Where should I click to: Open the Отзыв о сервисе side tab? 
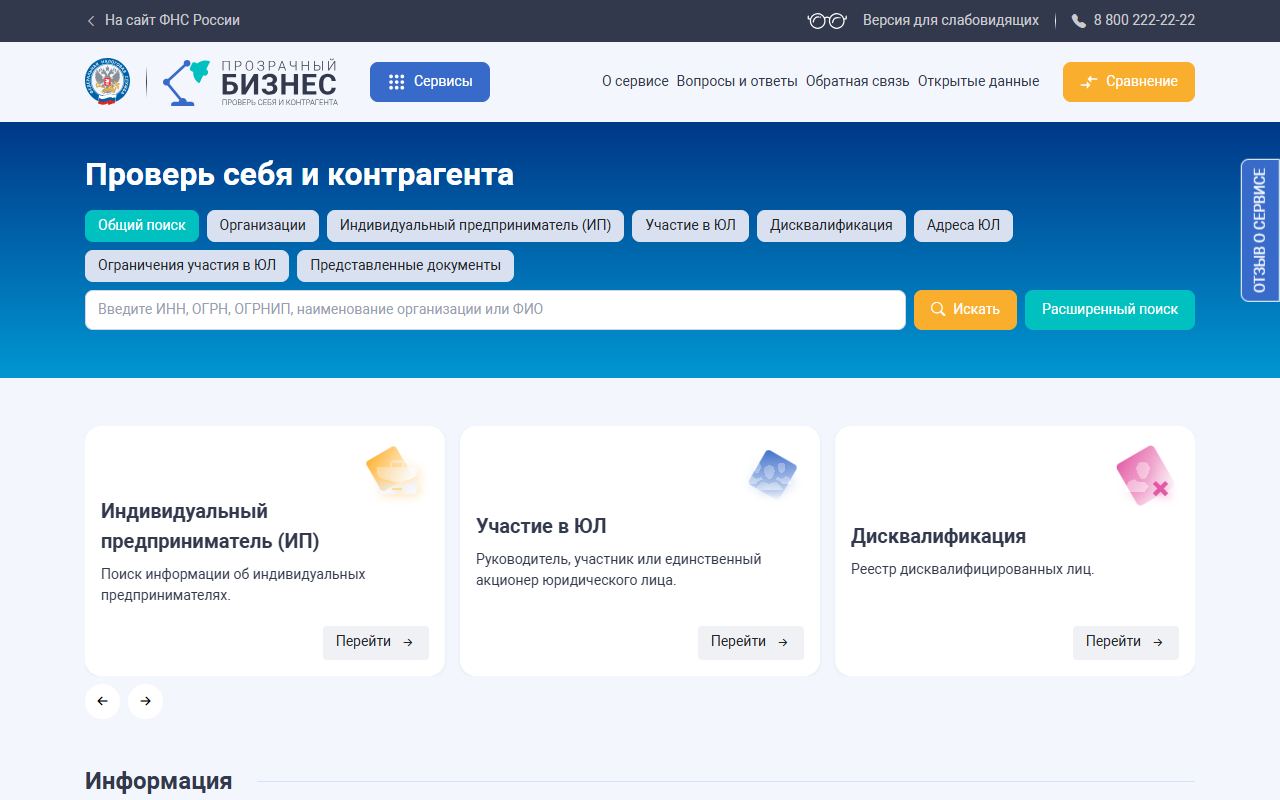pos(1260,230)
